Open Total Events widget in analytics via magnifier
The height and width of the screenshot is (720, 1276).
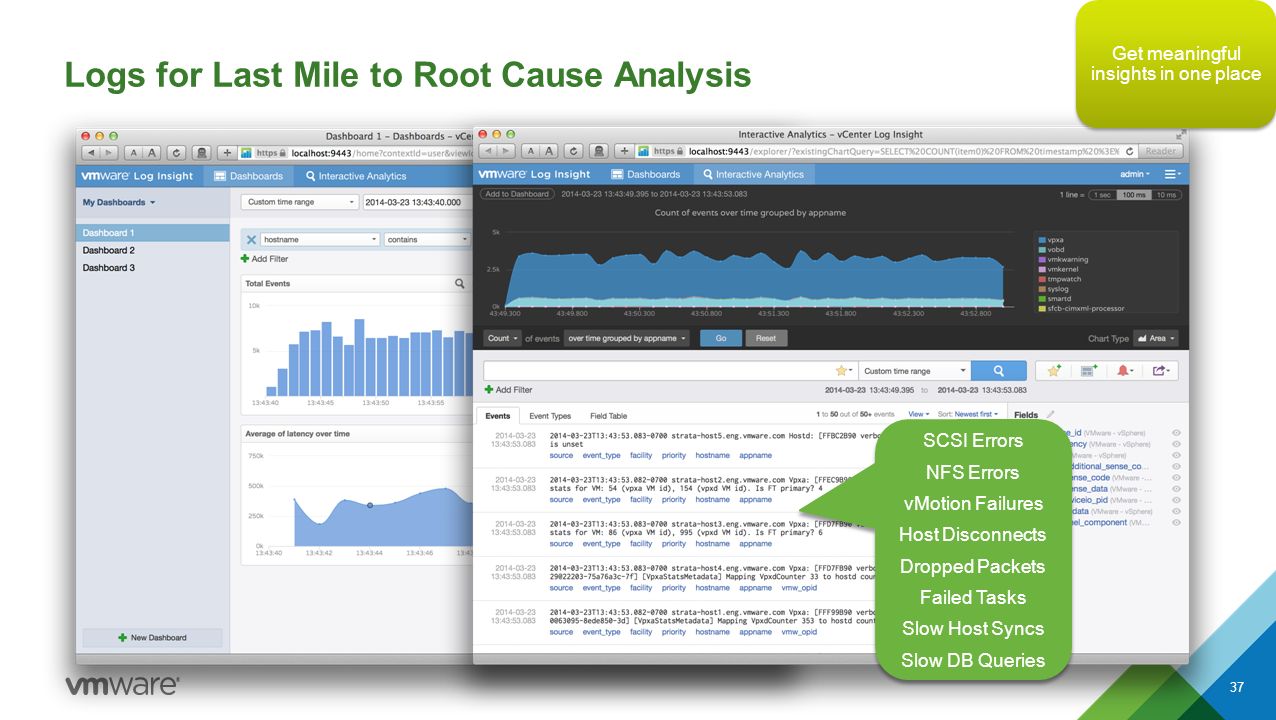coord(460,284)
